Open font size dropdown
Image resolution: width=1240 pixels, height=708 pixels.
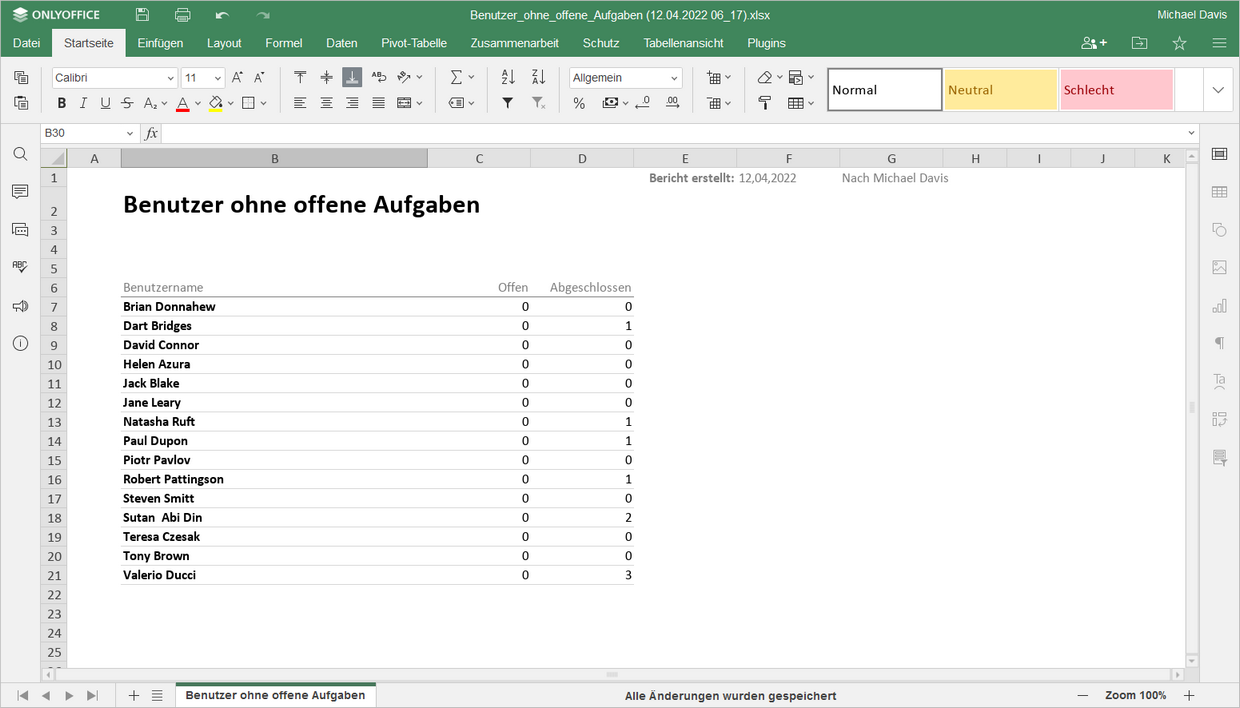(217, 78)
